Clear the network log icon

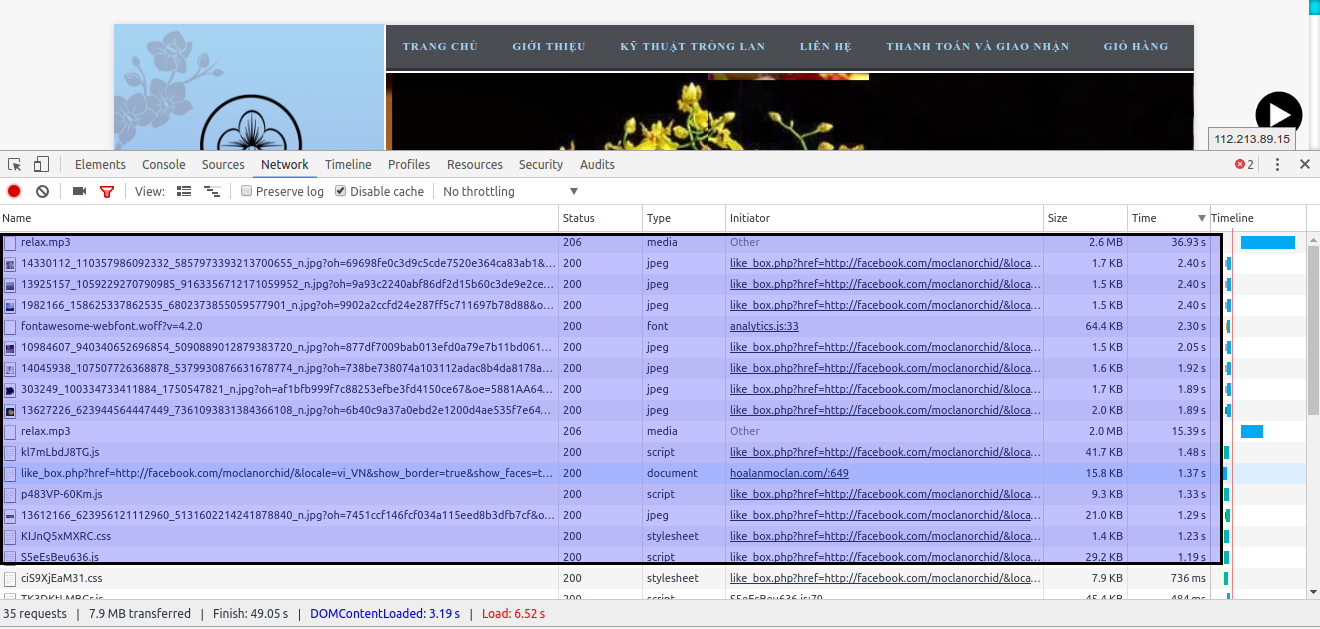click(42, 191)
